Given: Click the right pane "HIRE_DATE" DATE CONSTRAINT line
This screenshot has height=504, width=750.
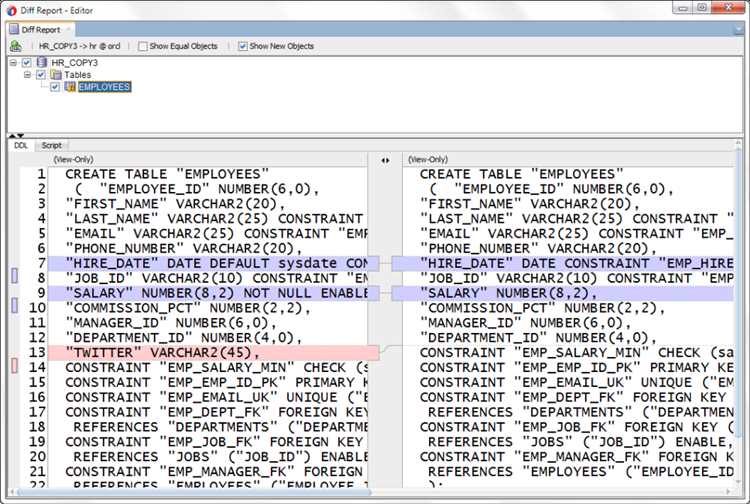Looking at the screenshot, I should pos(562,263).
